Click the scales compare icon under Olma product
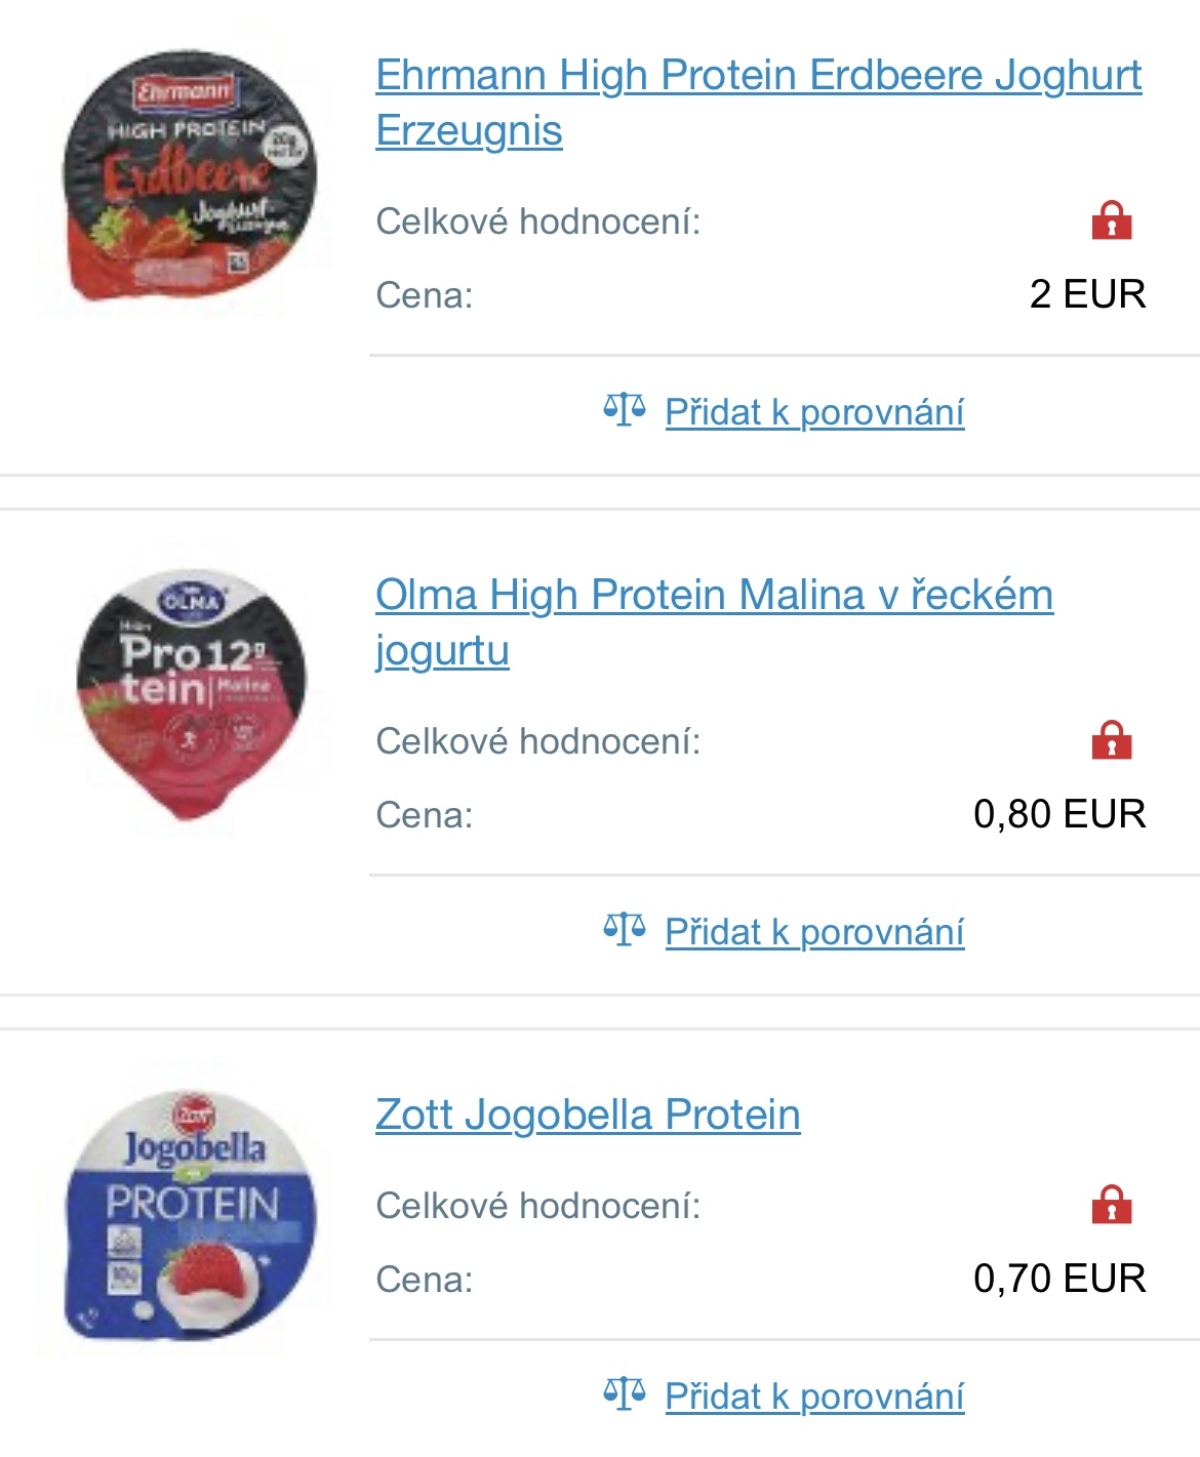This screenshot has height=1457, width=1200. (624, 930)
